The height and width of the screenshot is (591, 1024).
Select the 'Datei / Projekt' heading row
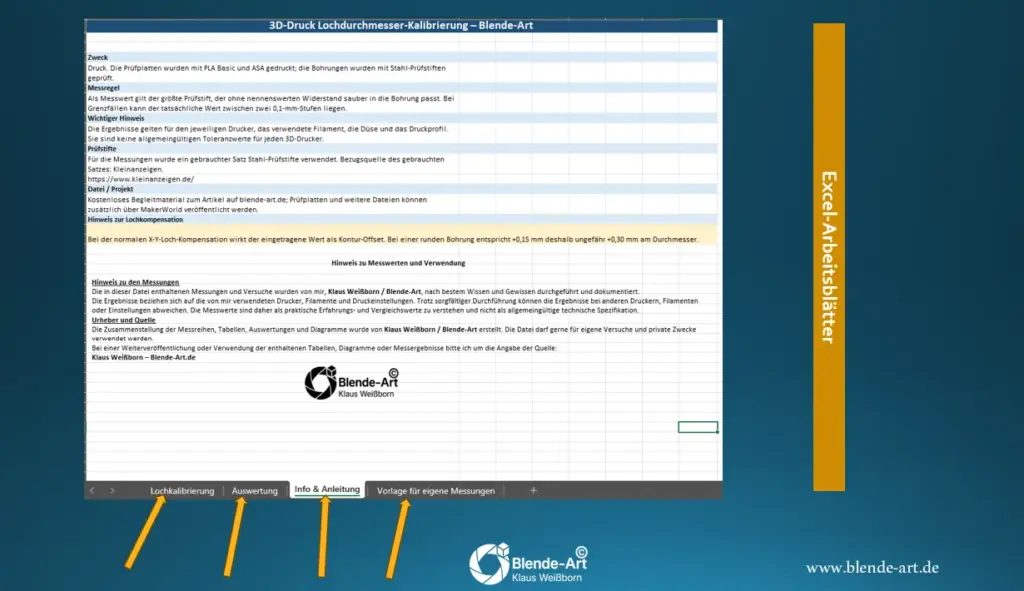point(402,189)
